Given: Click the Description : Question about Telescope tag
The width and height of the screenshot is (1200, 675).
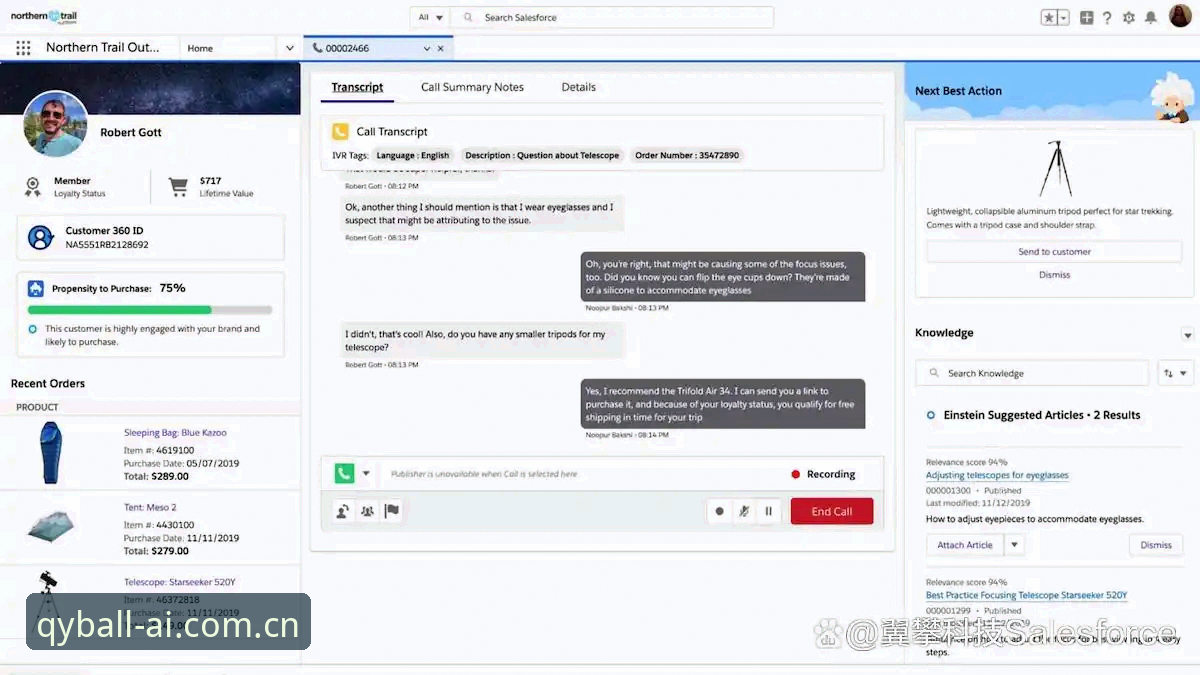Looking at the screenshot, I should click(x=542, y=155).
